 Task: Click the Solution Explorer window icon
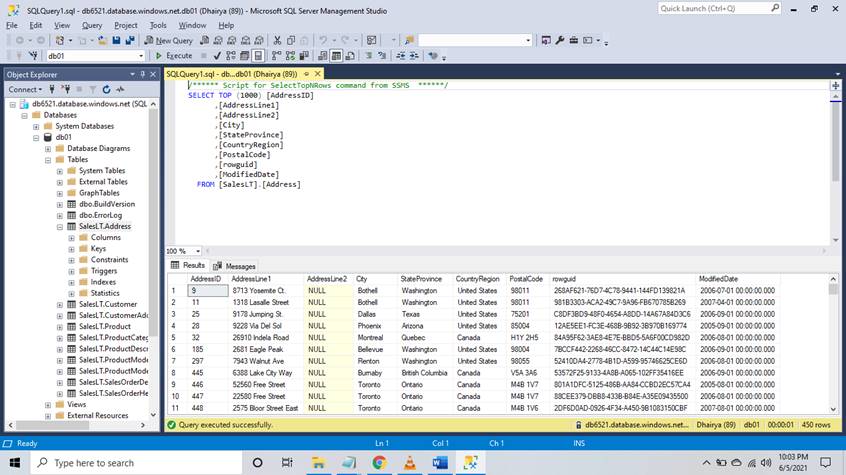coord(546,40)
